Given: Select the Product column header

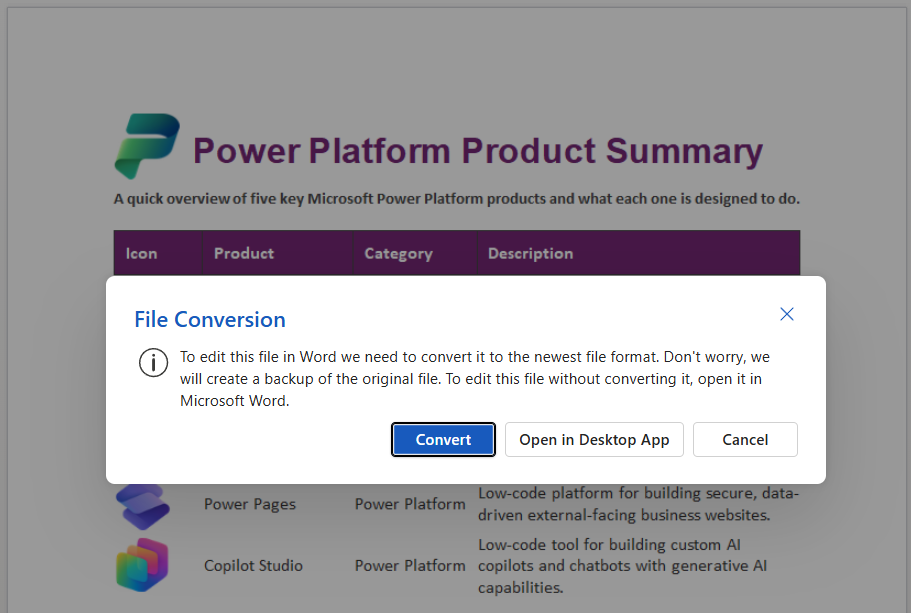Looking at the screenshot, I should click(244, 253).
